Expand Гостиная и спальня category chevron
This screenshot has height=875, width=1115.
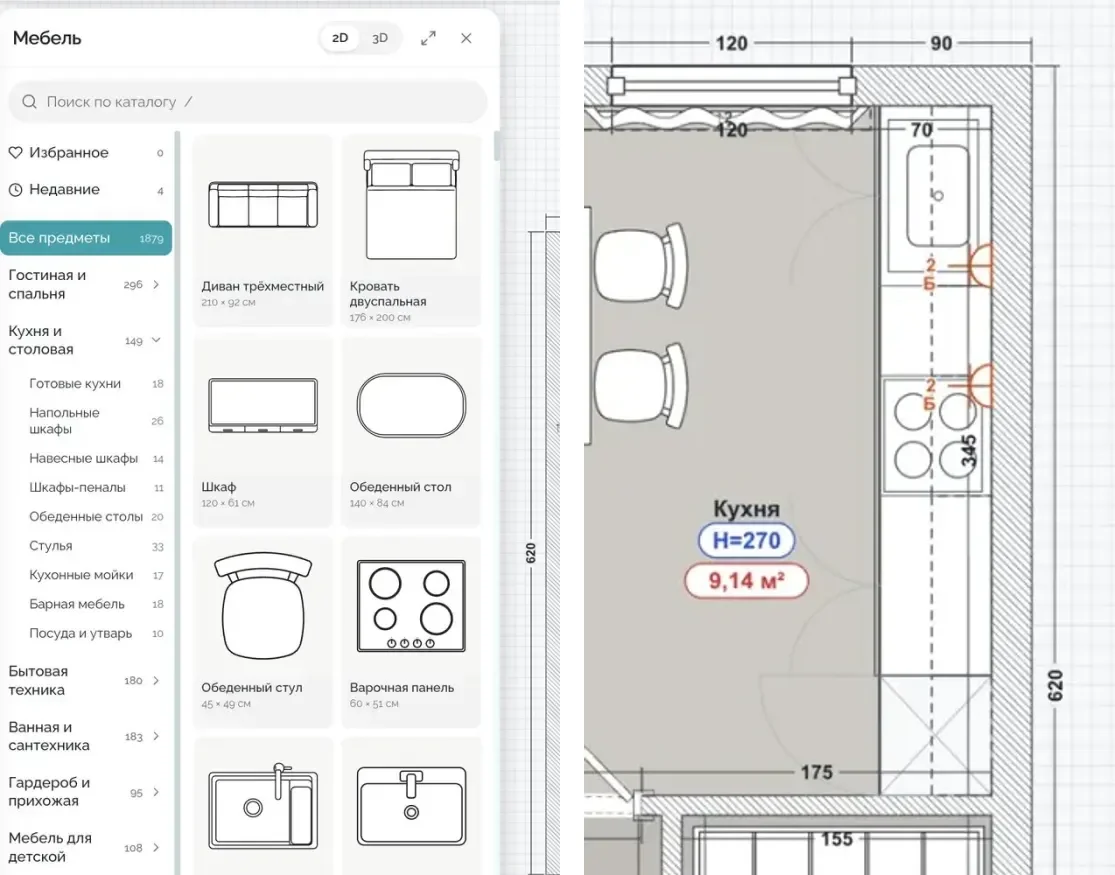(x=156, y=285)
